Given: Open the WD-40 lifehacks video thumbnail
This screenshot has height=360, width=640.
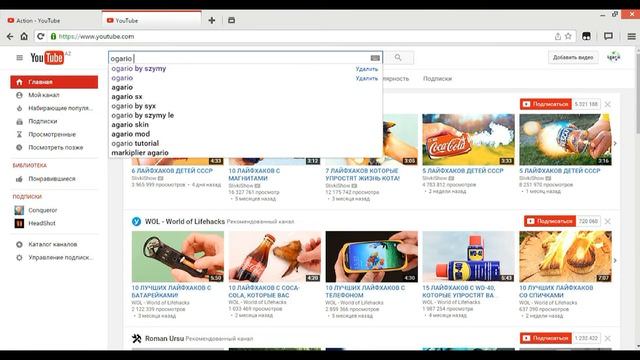Looking at the screenshot, I should [x=468, y=256].
